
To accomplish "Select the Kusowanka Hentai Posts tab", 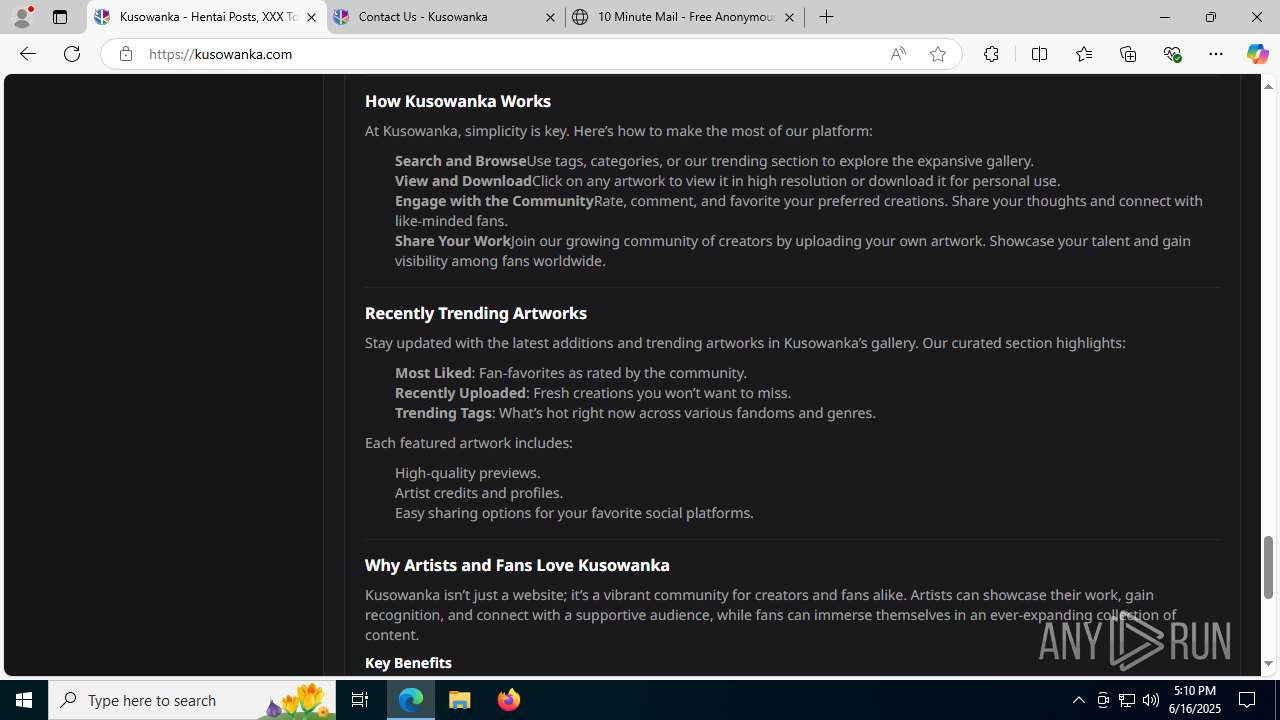I will pos(206,17).
